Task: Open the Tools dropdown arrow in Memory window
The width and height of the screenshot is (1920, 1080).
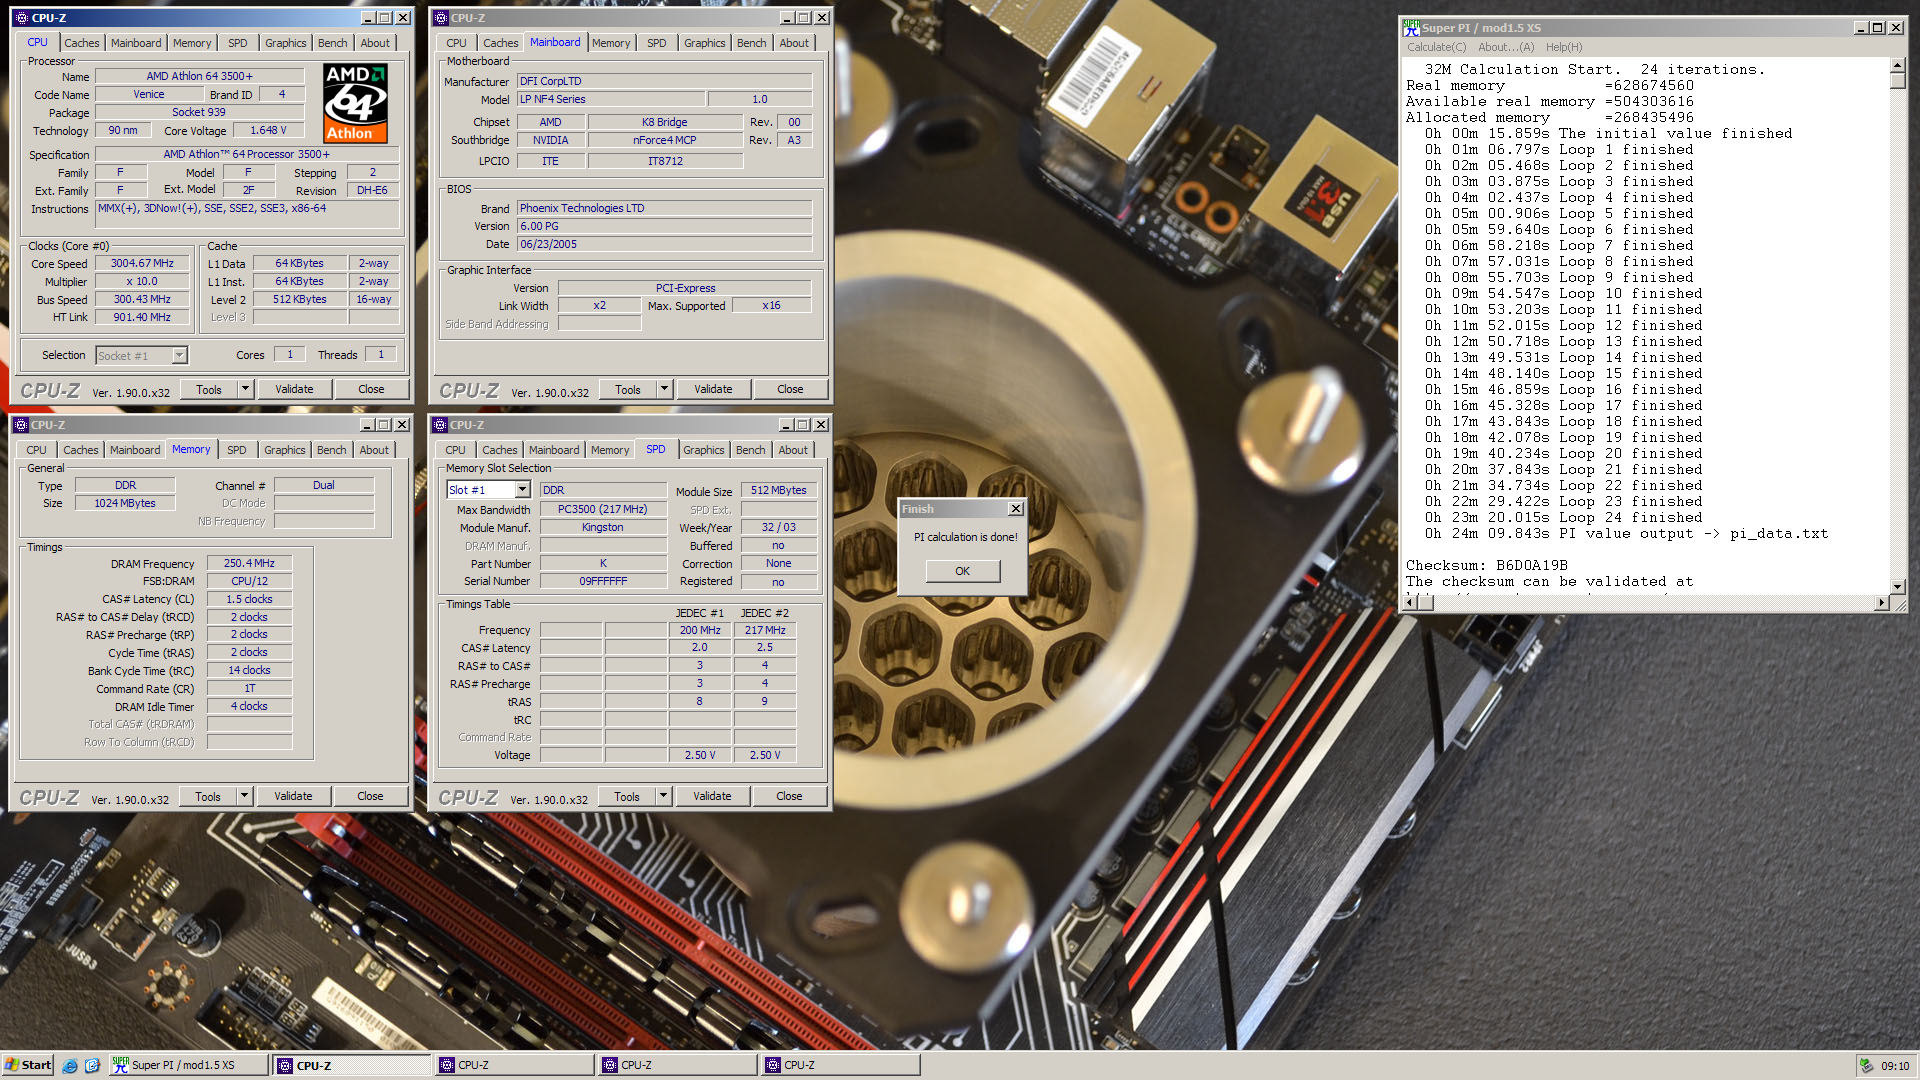Action: [244, 796]
